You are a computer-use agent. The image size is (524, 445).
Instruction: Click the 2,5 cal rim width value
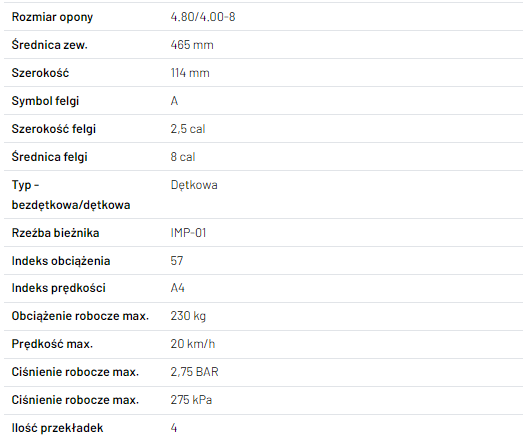[187, 129]
